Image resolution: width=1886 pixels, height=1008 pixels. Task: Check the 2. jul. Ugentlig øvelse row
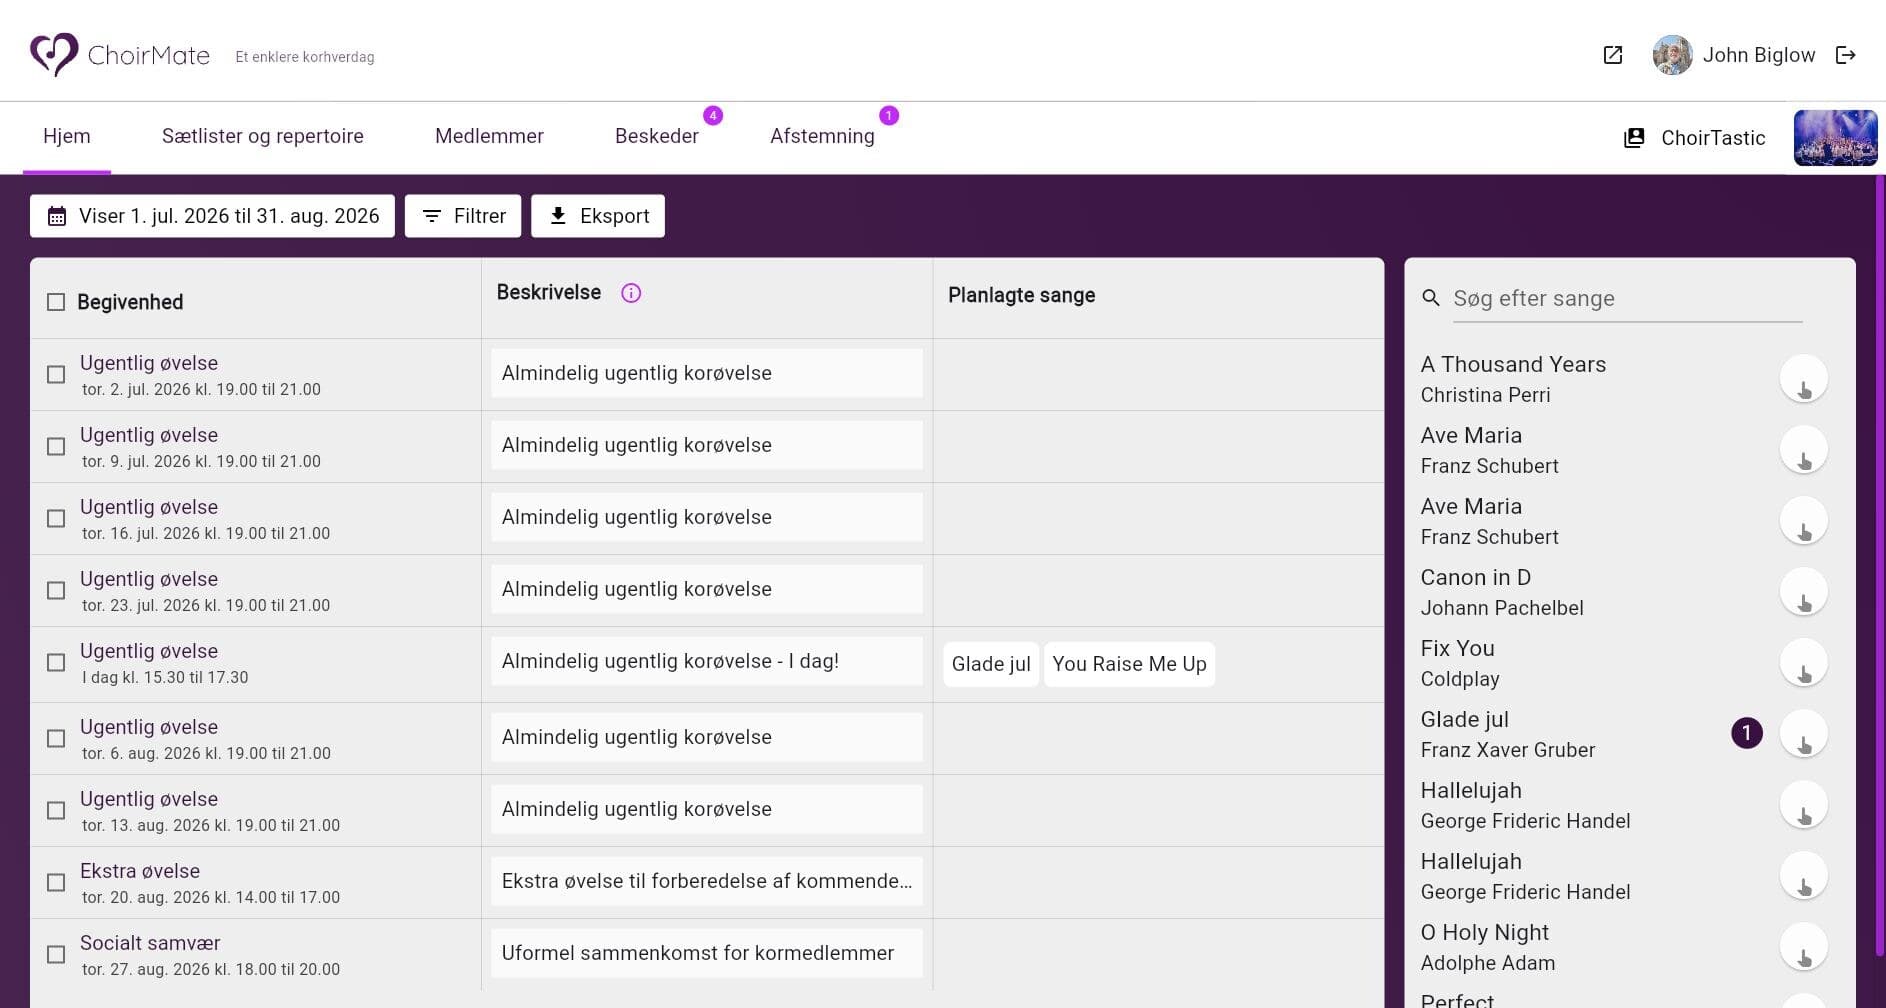(56, 375)
